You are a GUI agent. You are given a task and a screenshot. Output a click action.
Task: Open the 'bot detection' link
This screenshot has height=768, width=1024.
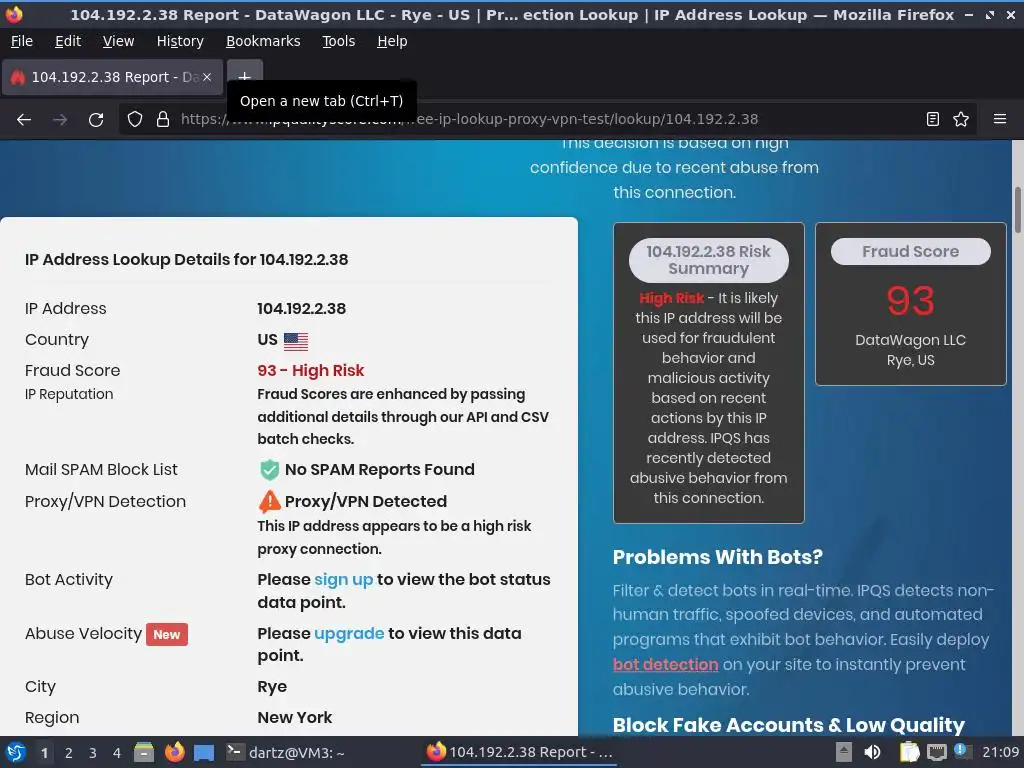[665, 665]
